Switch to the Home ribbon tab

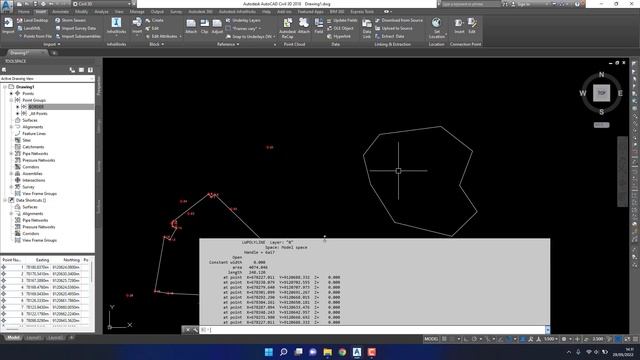24,12
